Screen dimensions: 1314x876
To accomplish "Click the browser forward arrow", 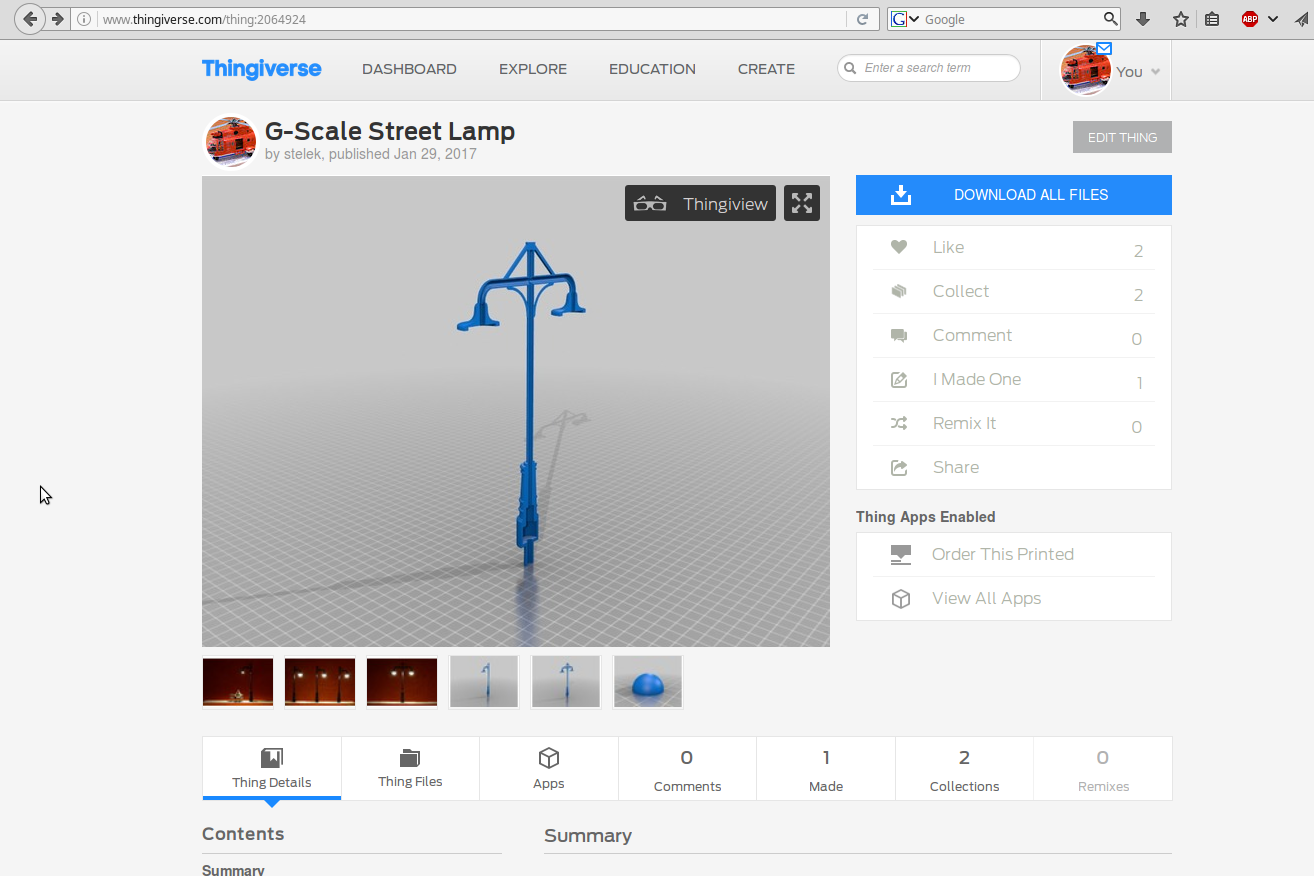I will [x=57, y=19].
